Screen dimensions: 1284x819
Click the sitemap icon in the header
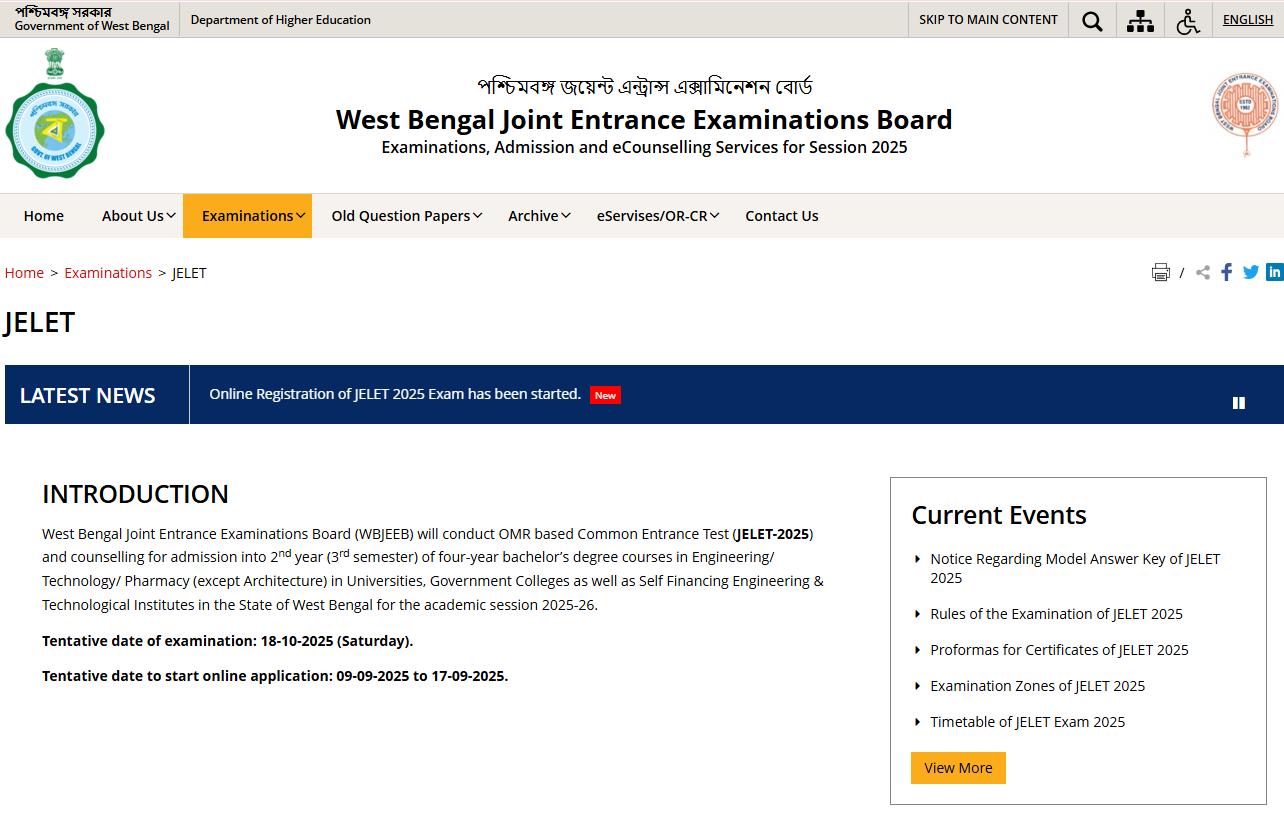tap(1139, 20)
